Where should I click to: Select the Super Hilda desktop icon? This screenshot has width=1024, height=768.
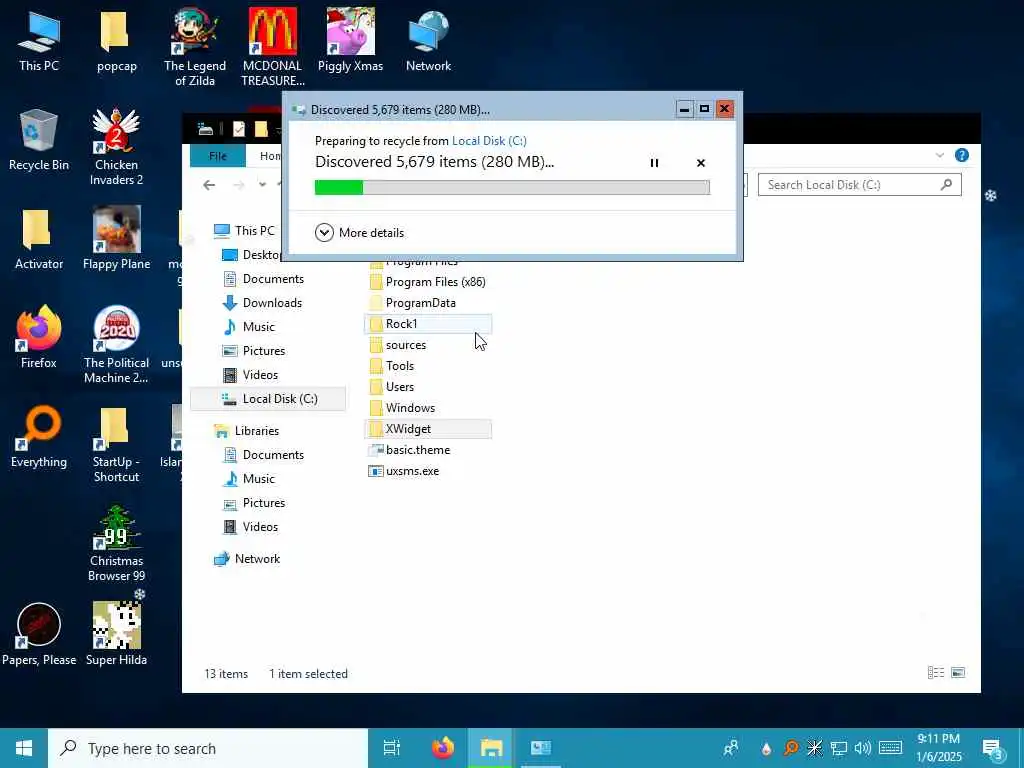click(116, 635)
